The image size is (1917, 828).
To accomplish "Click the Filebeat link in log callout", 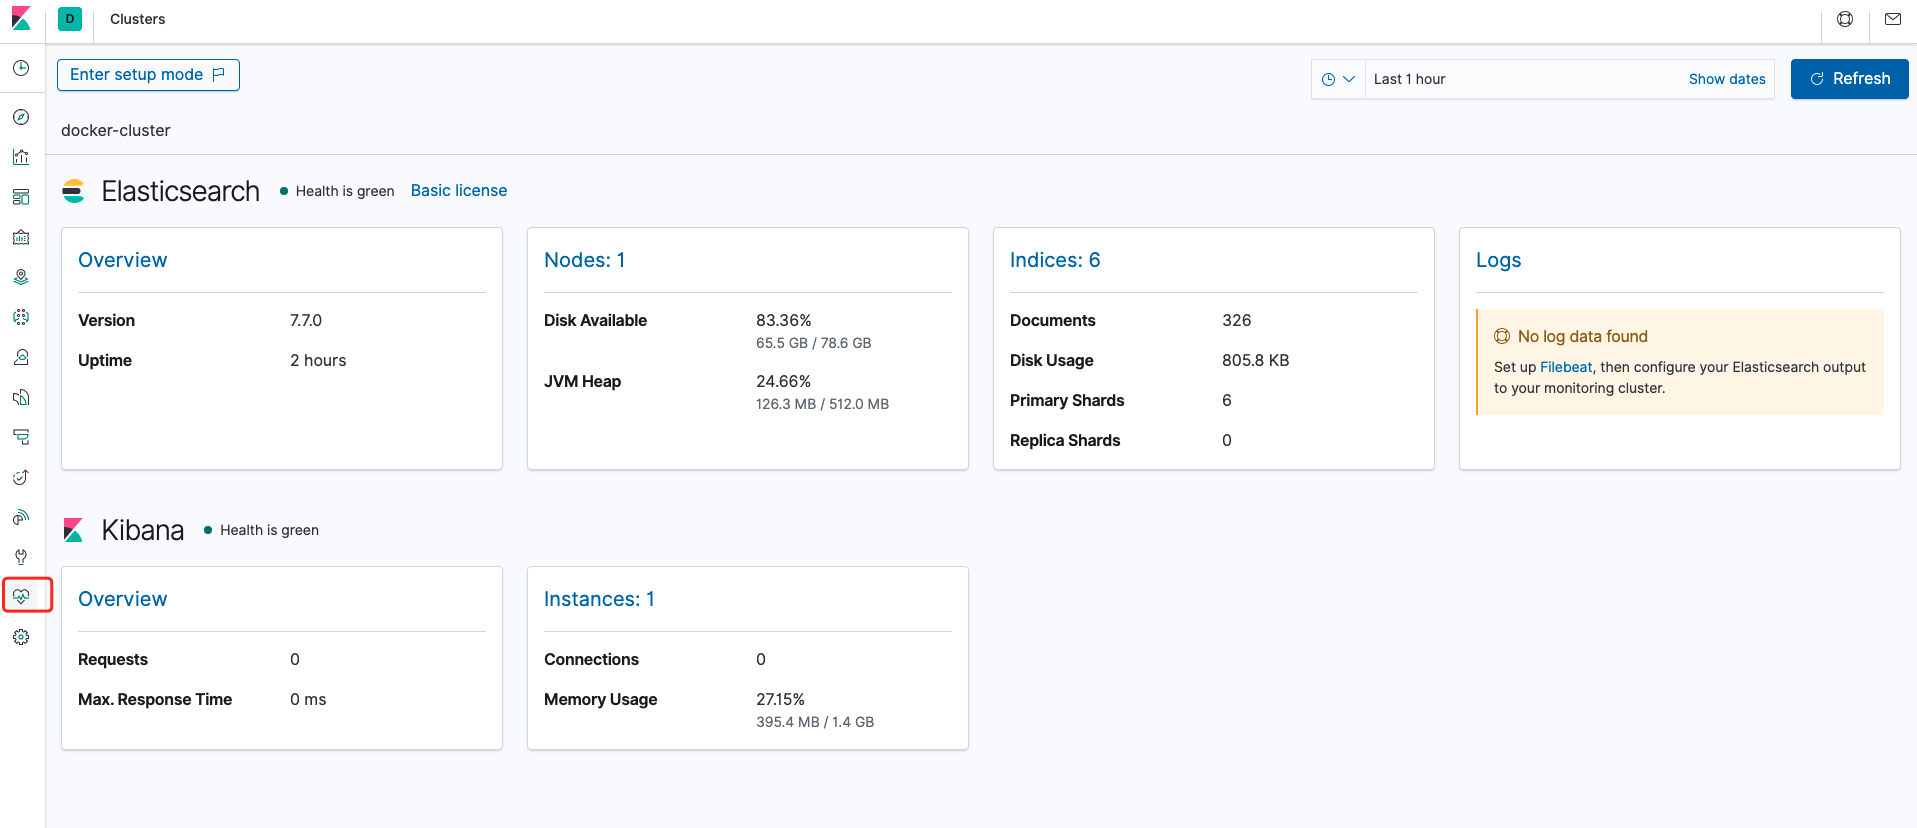I will (x=1566, y=367).
